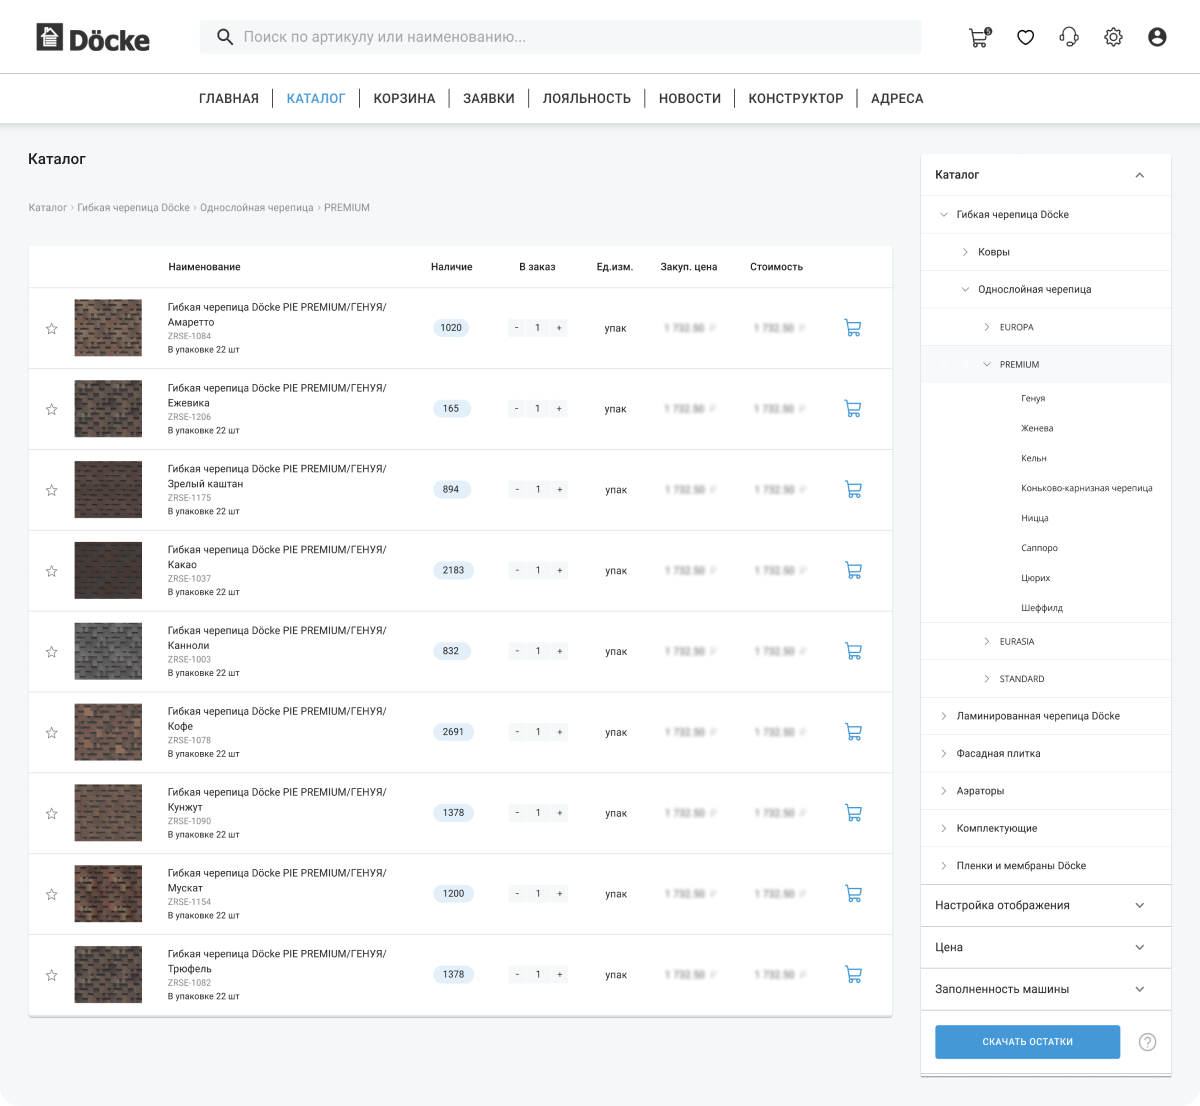The image size is (1200, 1106).
Task: Star the Кунжут product as favorite
Action: 51,813
